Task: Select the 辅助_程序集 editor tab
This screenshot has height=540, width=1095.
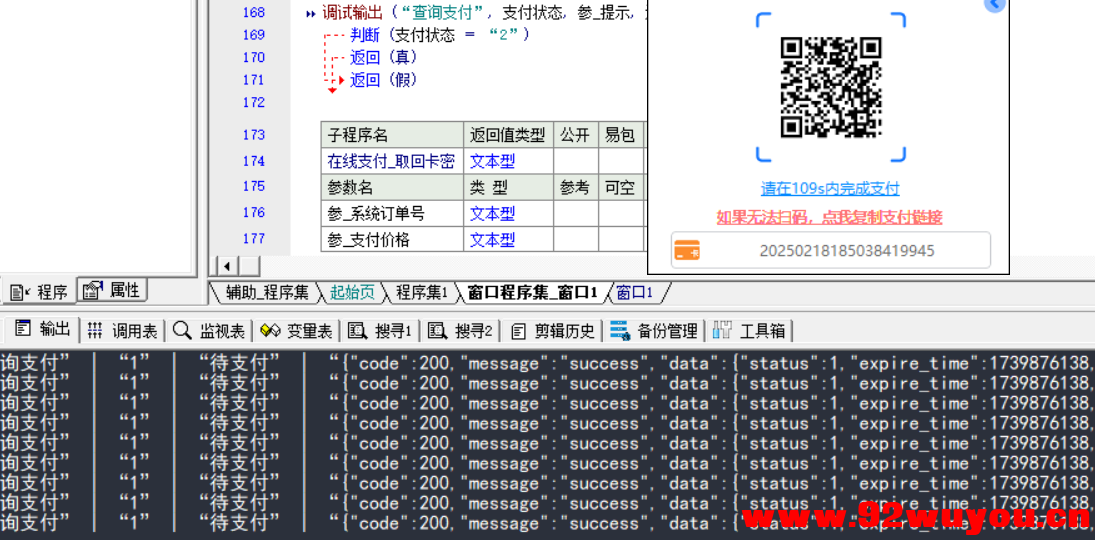Action: [x=266, y=292]
